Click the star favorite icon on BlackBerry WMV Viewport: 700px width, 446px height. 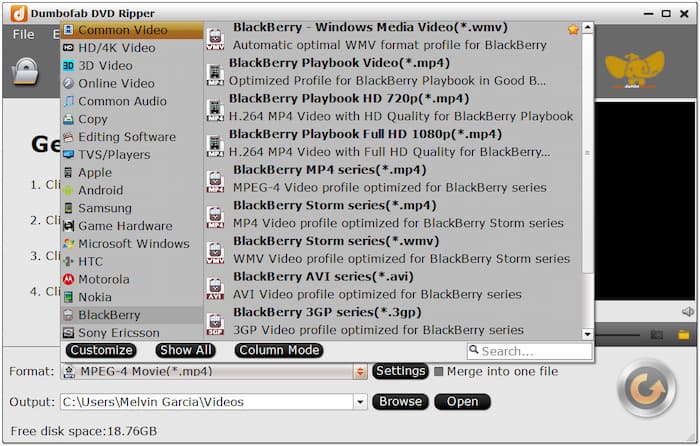pos(573,30)
